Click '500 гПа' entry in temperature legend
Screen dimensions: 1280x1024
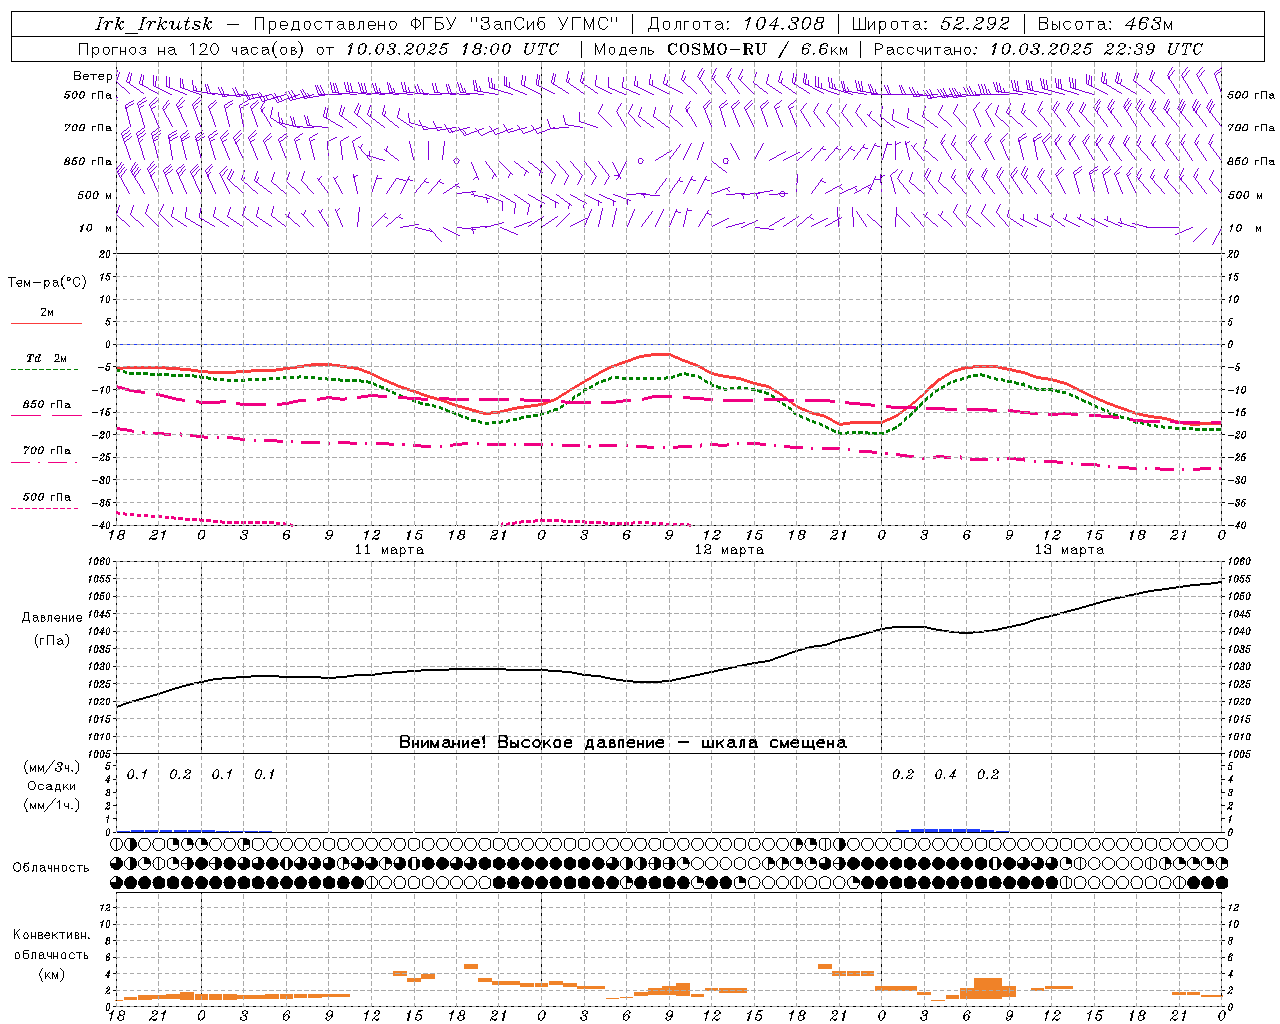tap(47, 497)
